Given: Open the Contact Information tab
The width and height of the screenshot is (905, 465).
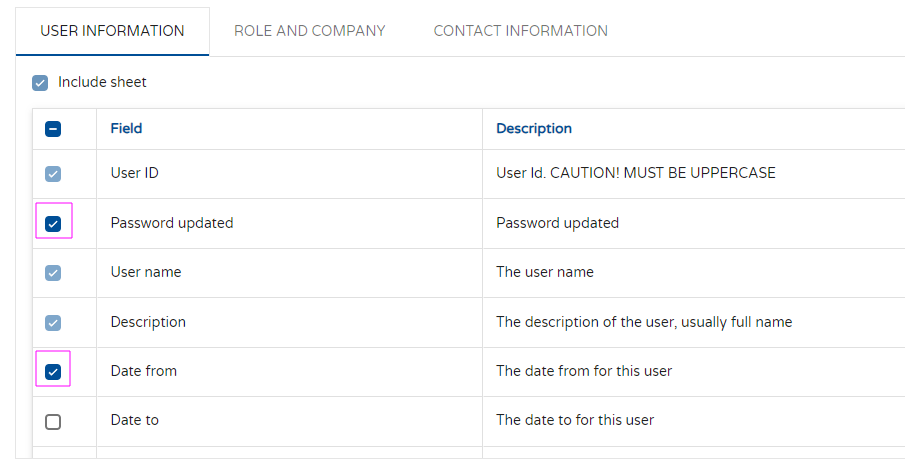Looking at the screenshot, I should 520,31.
